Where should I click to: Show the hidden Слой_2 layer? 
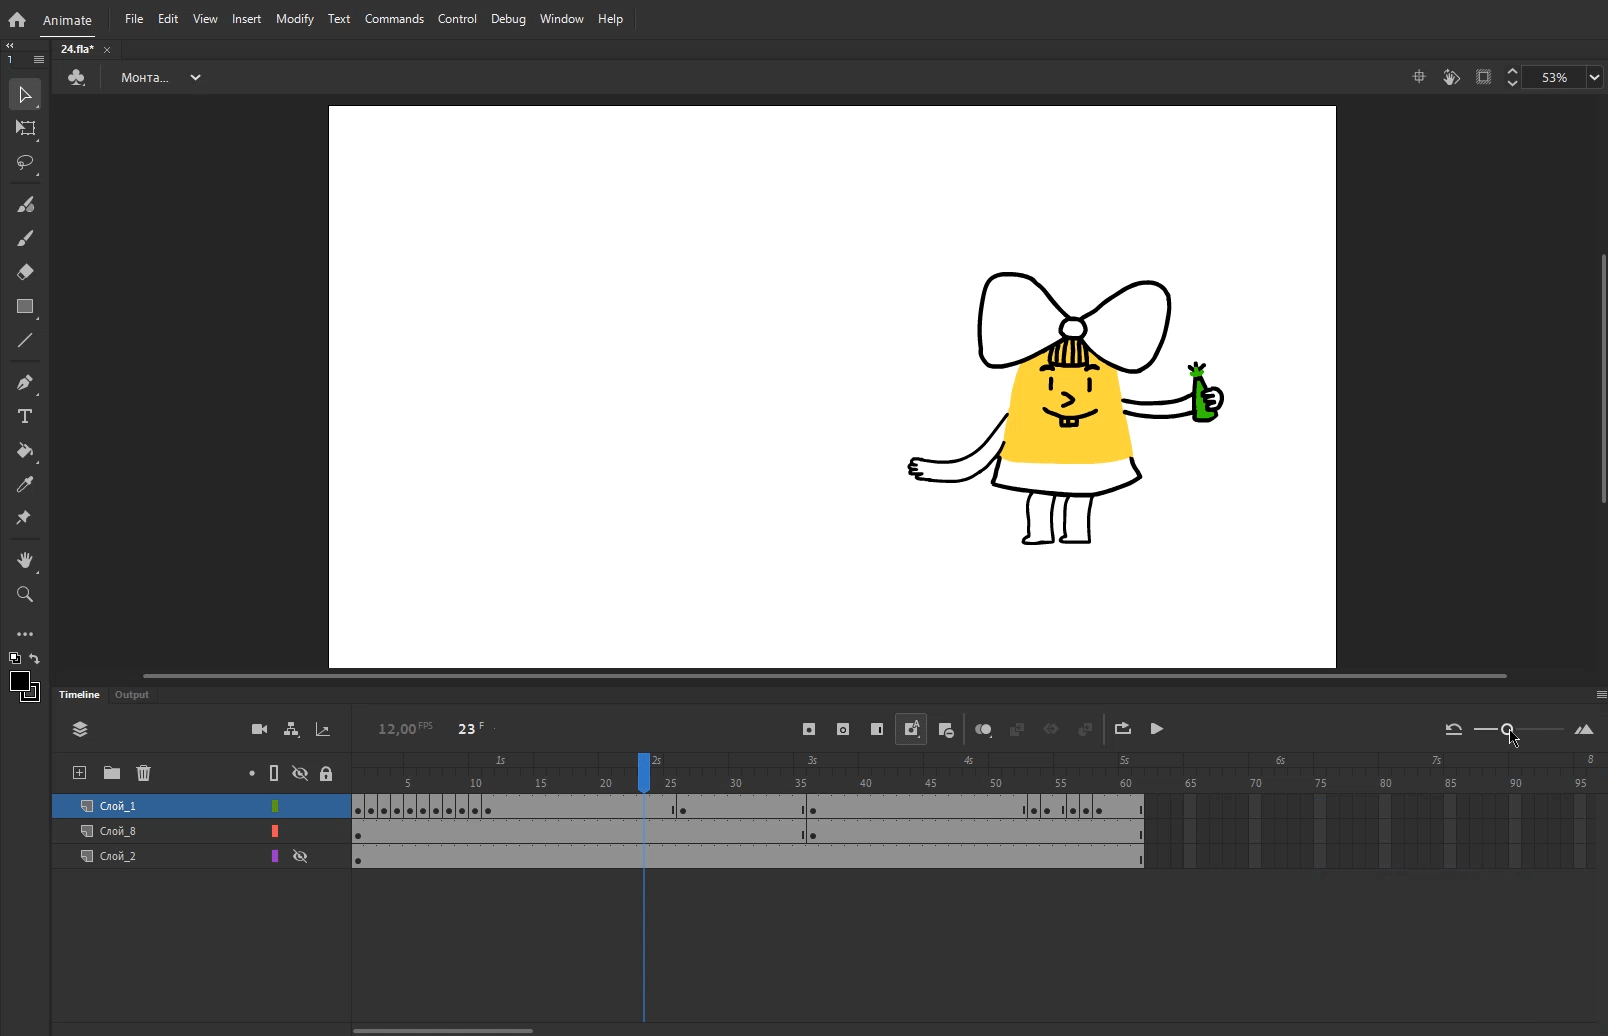coord(300,856)
